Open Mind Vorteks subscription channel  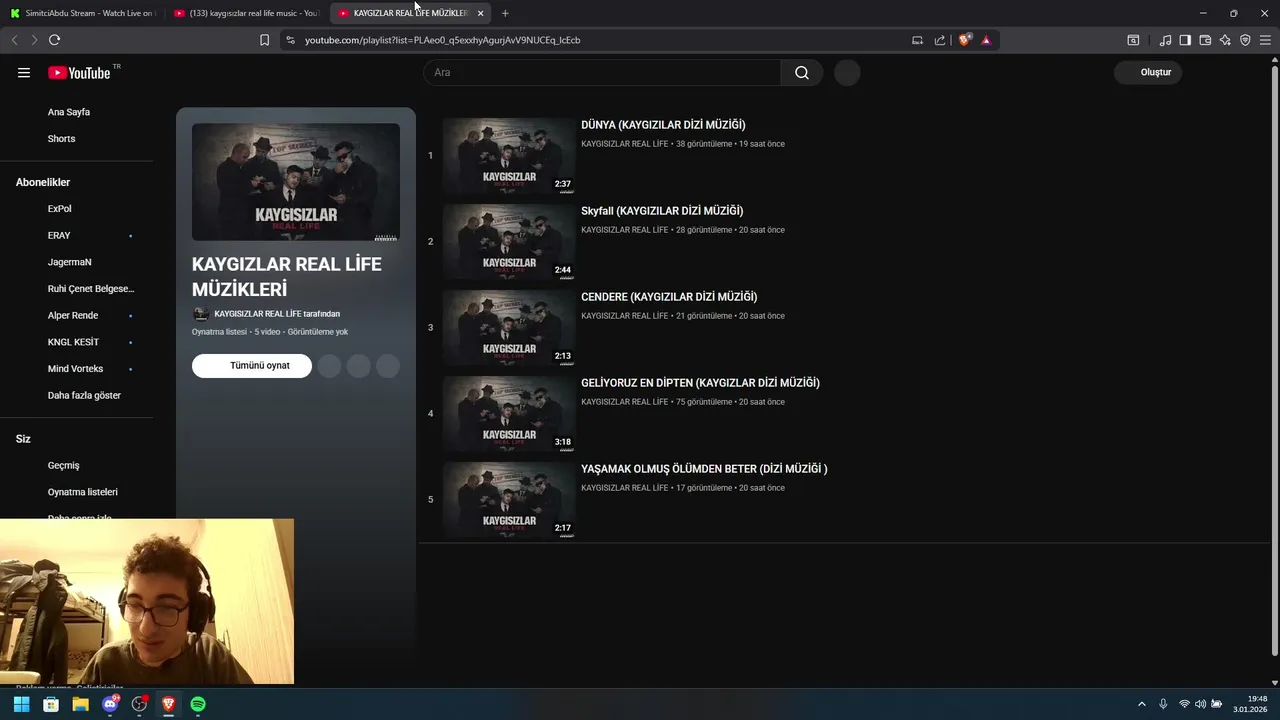pos(75,368)
